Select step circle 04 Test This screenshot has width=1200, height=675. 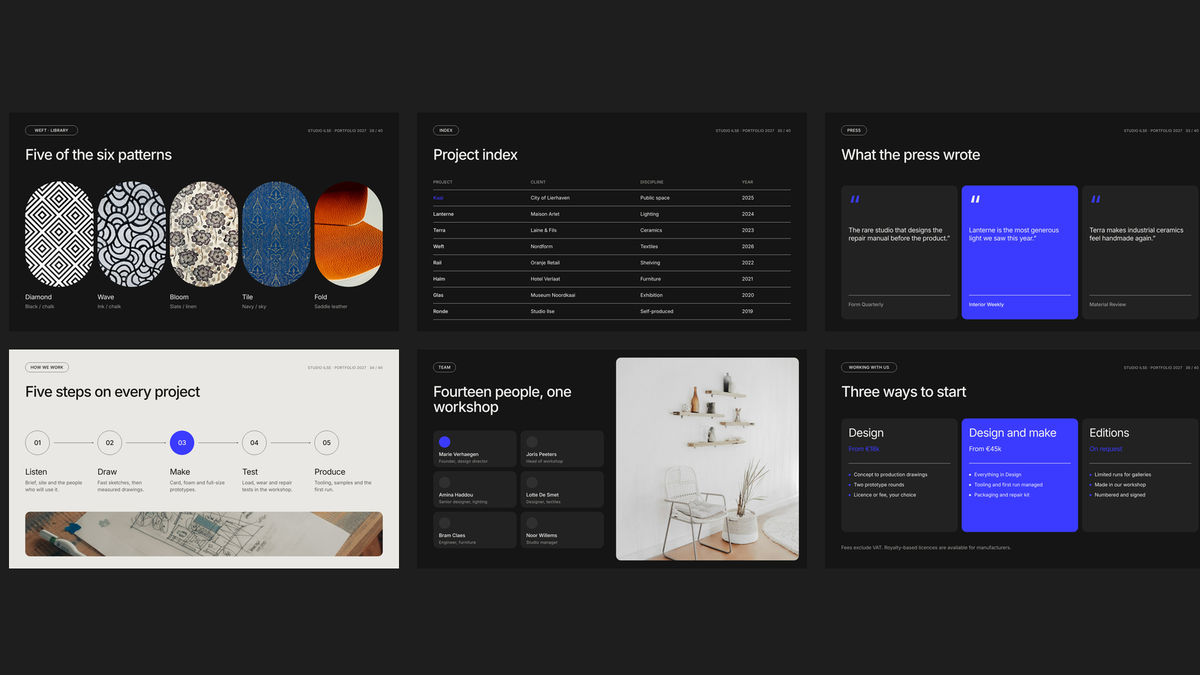click(254, 442)
